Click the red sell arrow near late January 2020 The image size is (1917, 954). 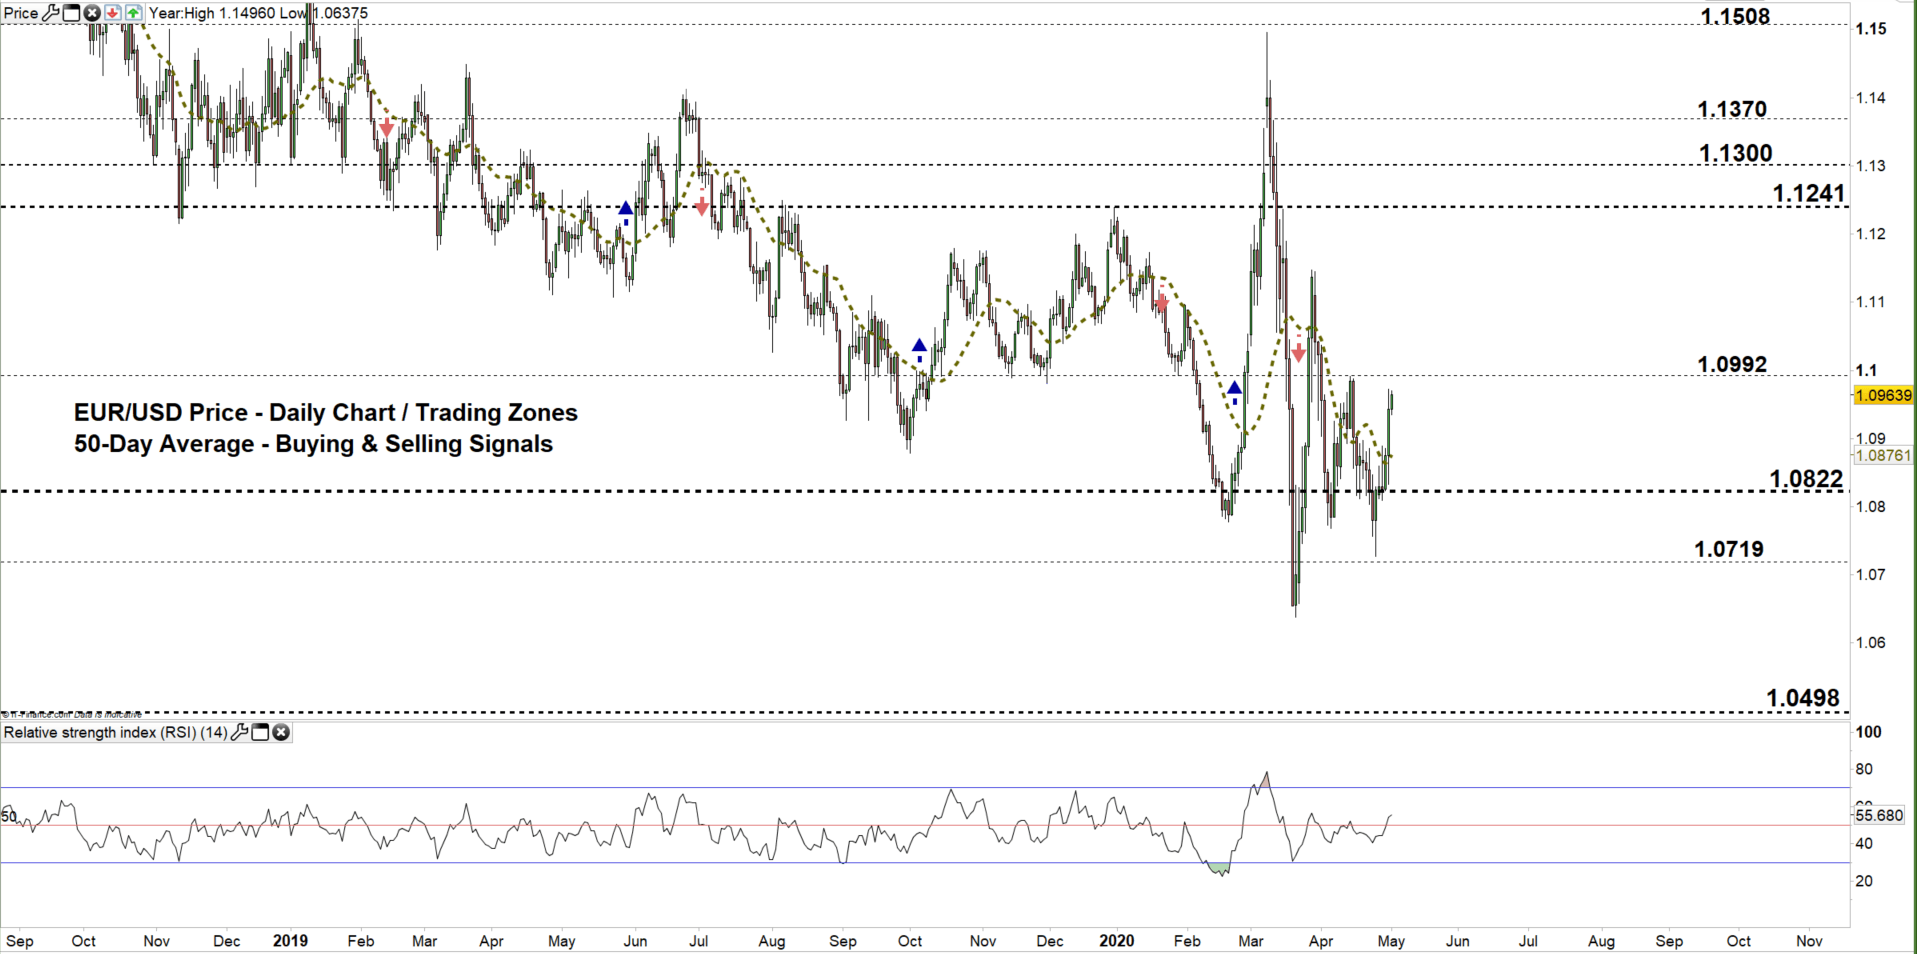coord(1161,301)
